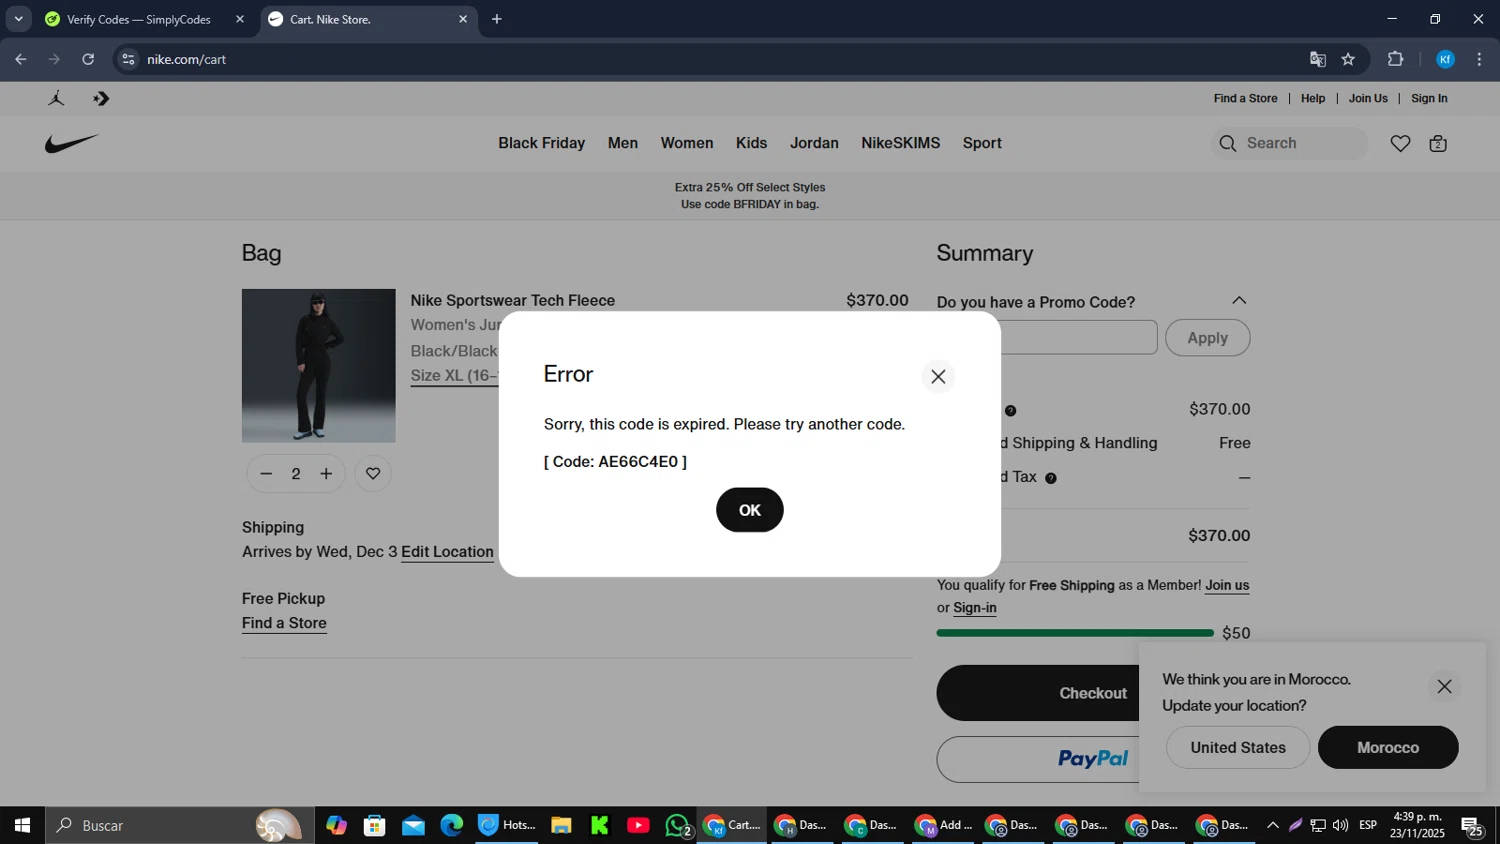Dismiss the Morocco location popup with X
Image resolution: width=1500 pixels, height=844 pixels.
(x=1444, y=686)
